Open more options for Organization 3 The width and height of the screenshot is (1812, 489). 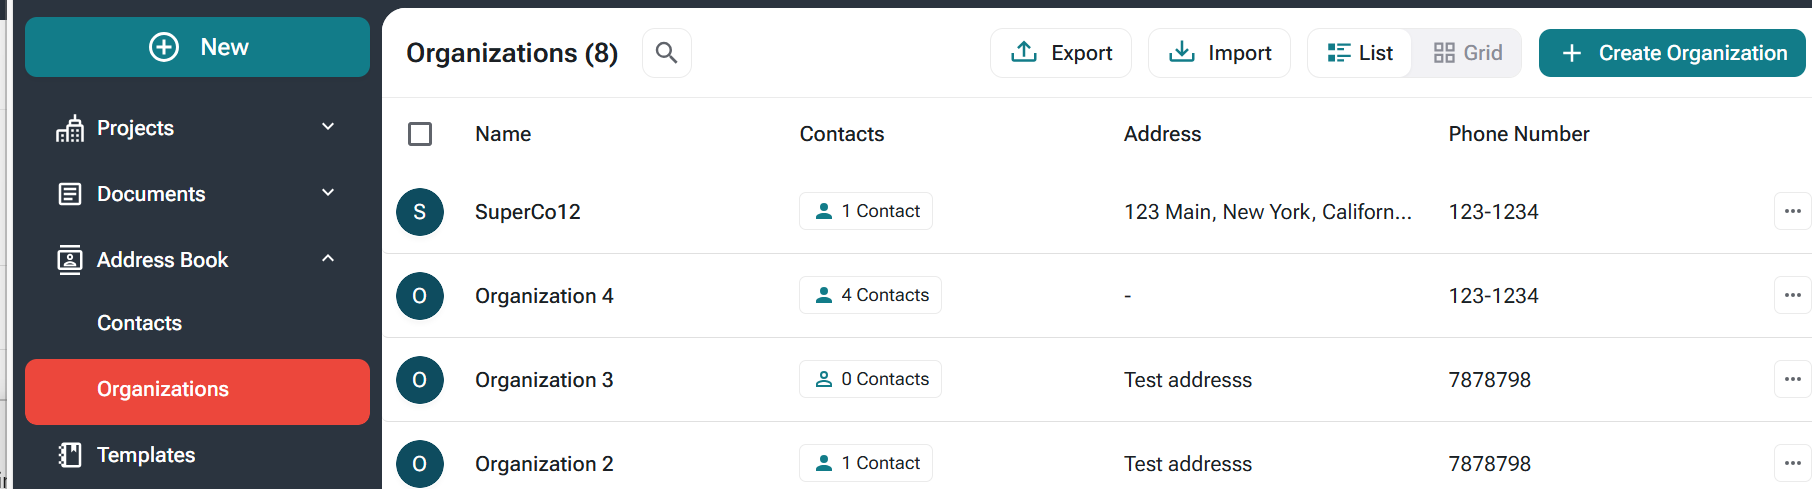tap(1792, 379)
